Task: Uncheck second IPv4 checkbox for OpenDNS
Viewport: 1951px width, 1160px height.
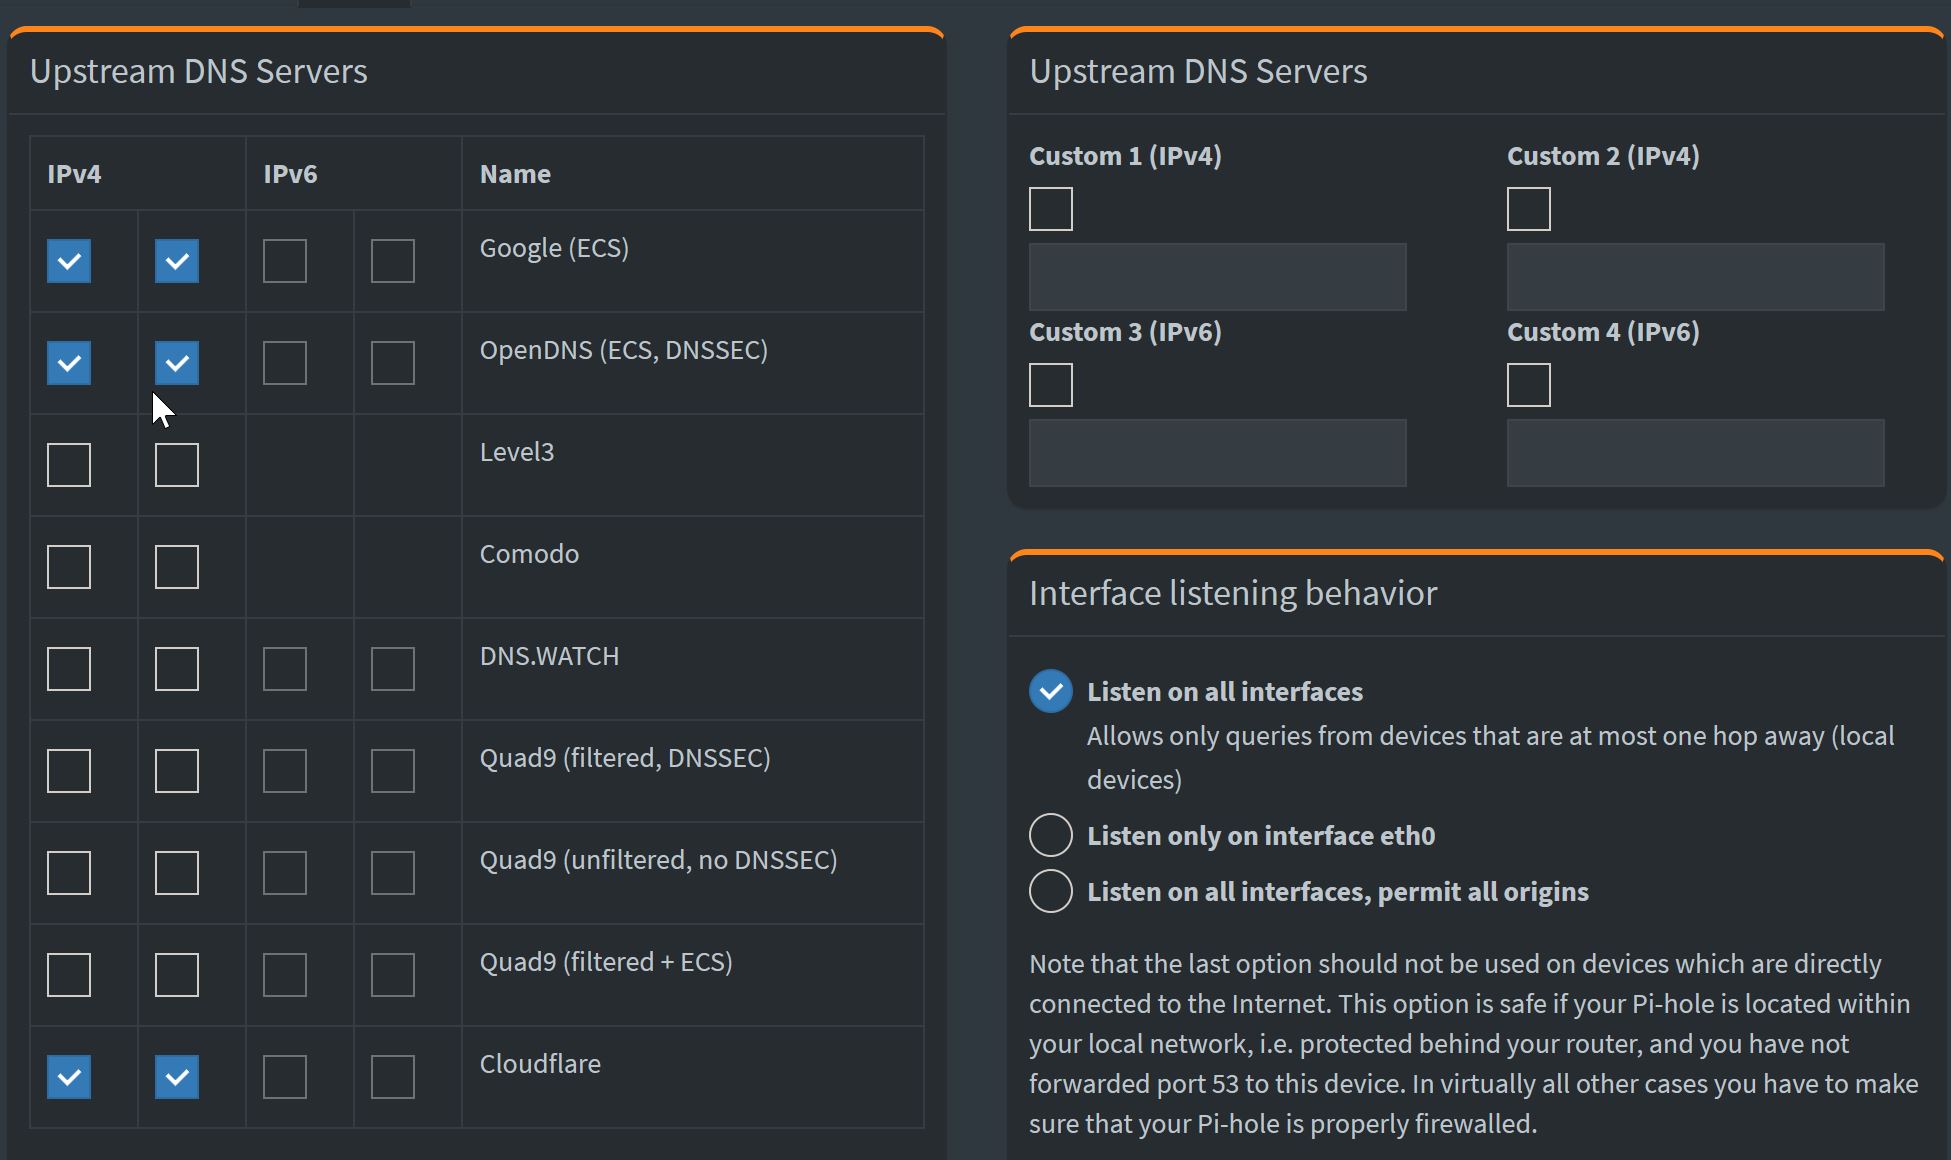Action: click(x=177, y=363)
